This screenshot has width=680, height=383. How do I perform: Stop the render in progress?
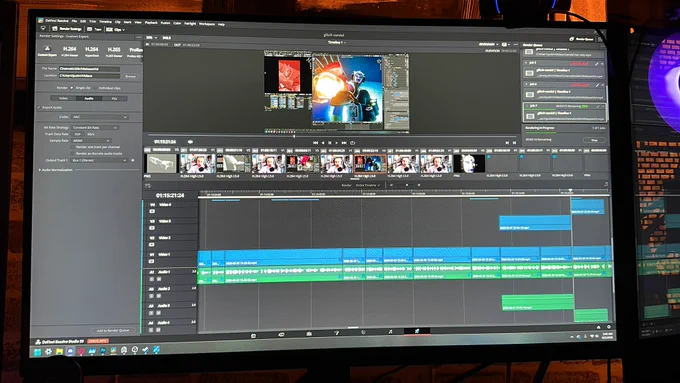point(594,140)
